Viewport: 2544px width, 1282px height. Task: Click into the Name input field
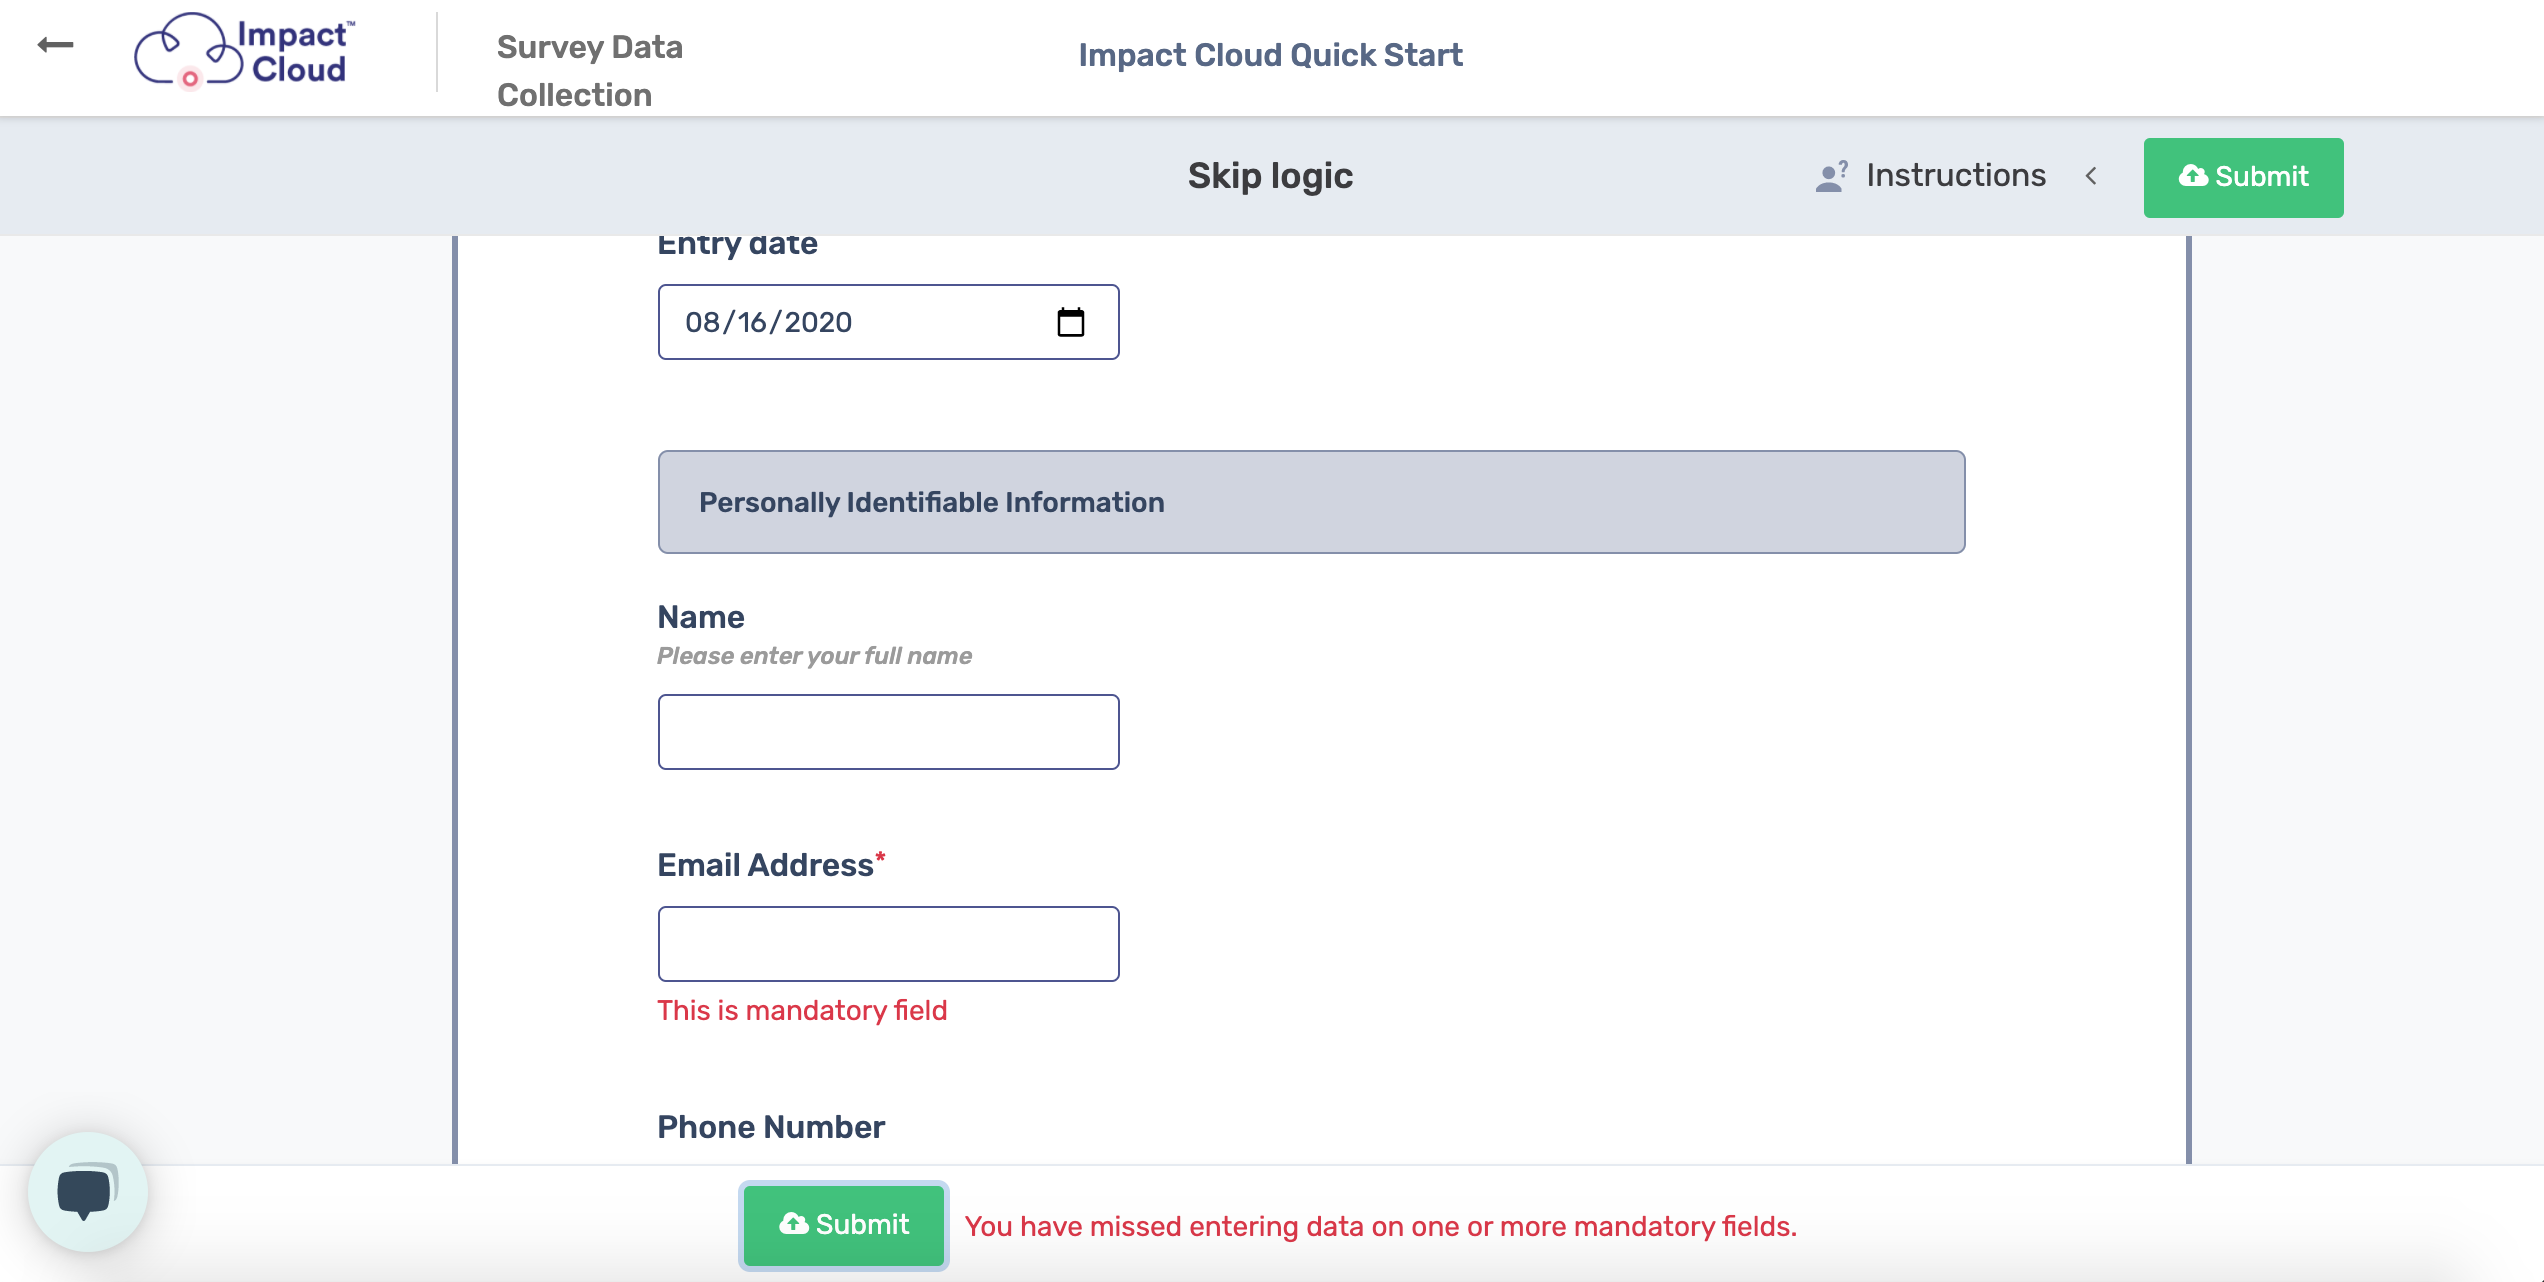[888, 732]
